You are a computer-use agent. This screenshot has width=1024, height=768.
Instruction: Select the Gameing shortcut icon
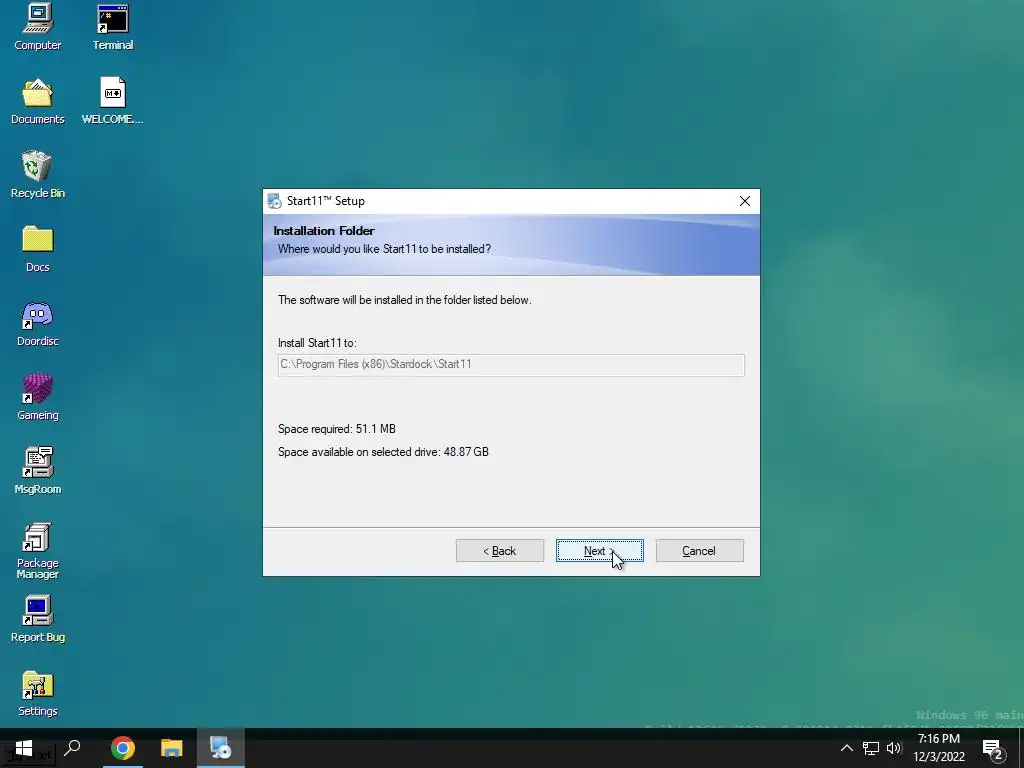click(38, 397)
